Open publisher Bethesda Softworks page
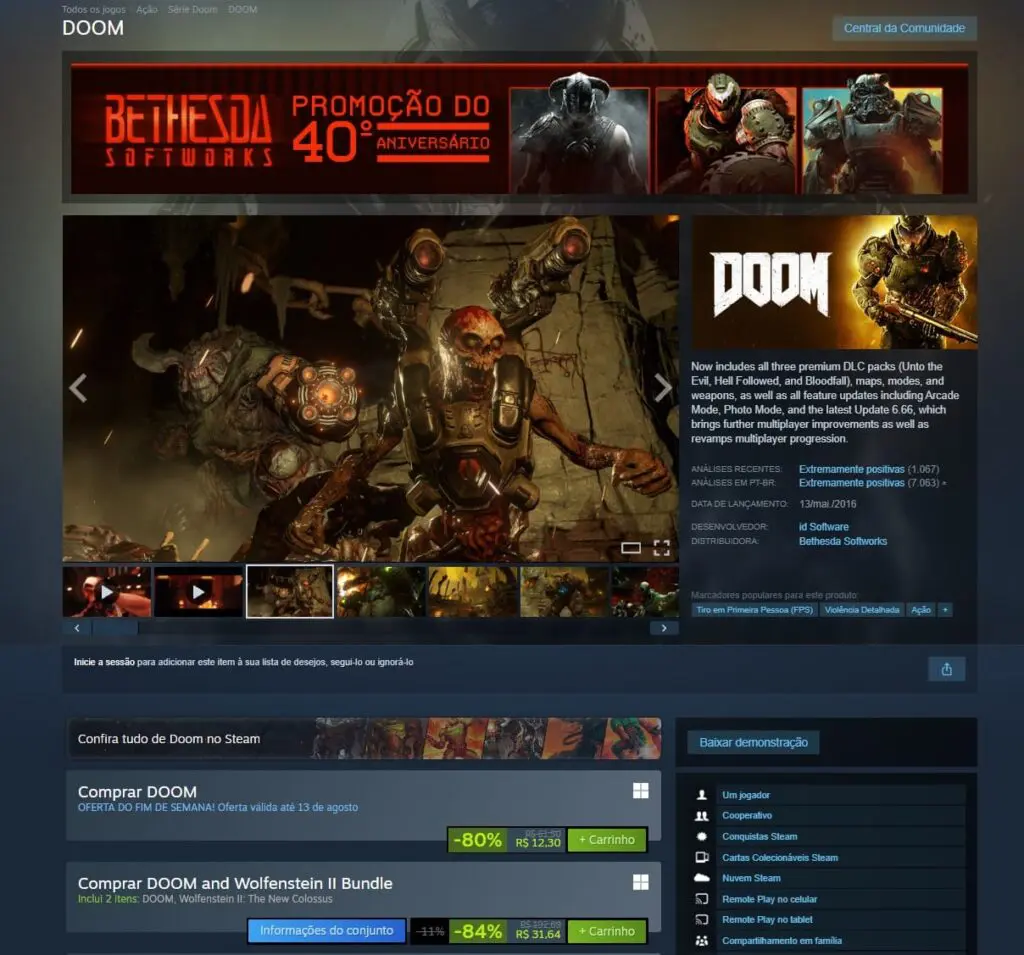This screenshot has height=955, width=1024. click(842, 541)
